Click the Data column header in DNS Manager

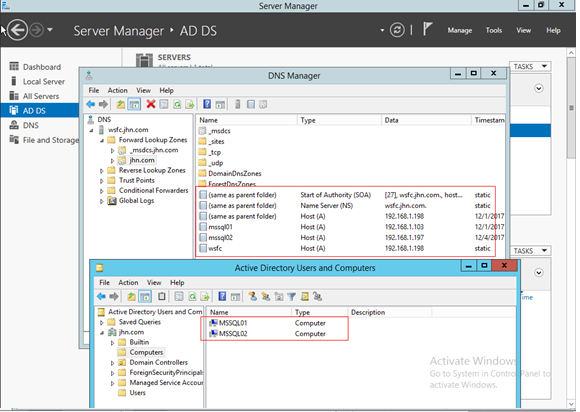[x=426, y=120]
